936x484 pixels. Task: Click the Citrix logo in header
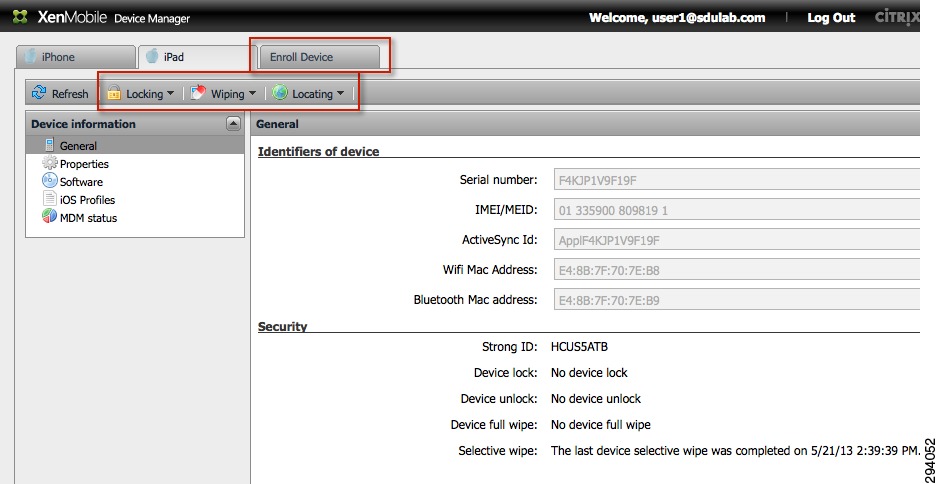tap(898, 18)
